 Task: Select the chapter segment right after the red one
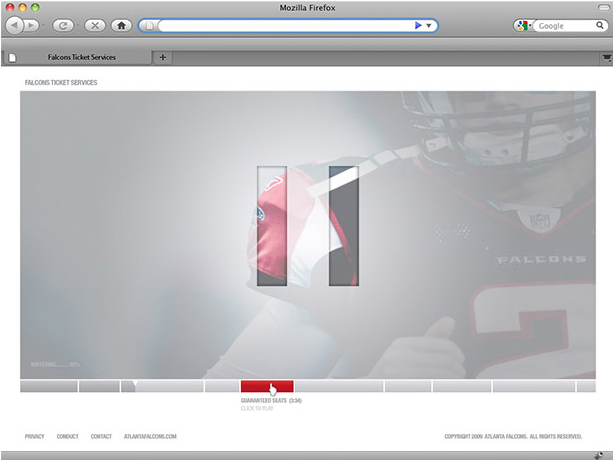coord(339,386)
